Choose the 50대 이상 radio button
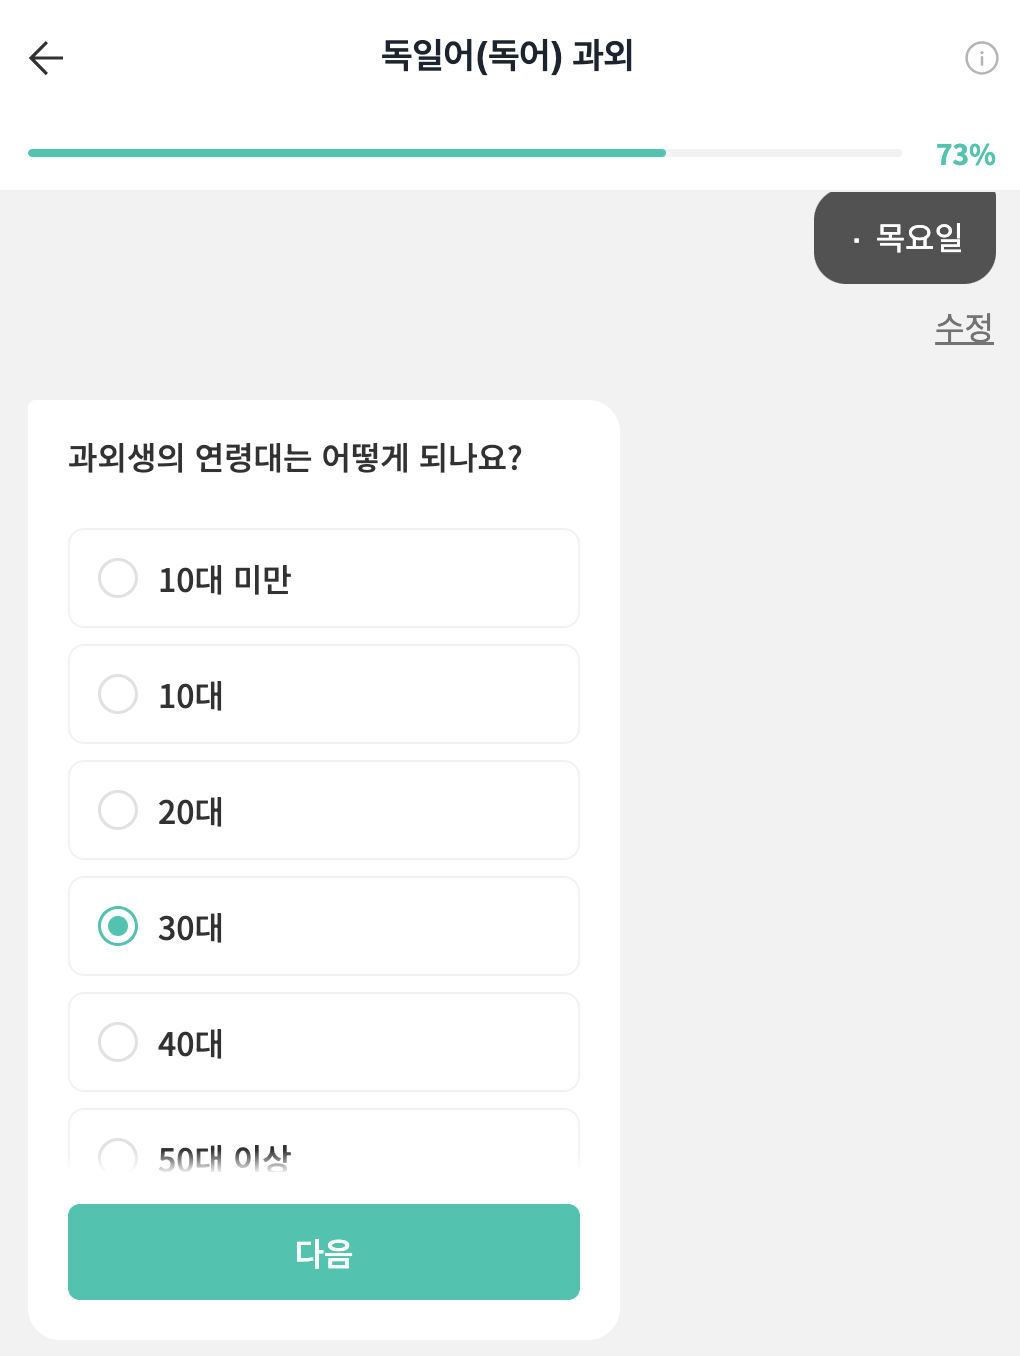 [x=118, y=1155]
